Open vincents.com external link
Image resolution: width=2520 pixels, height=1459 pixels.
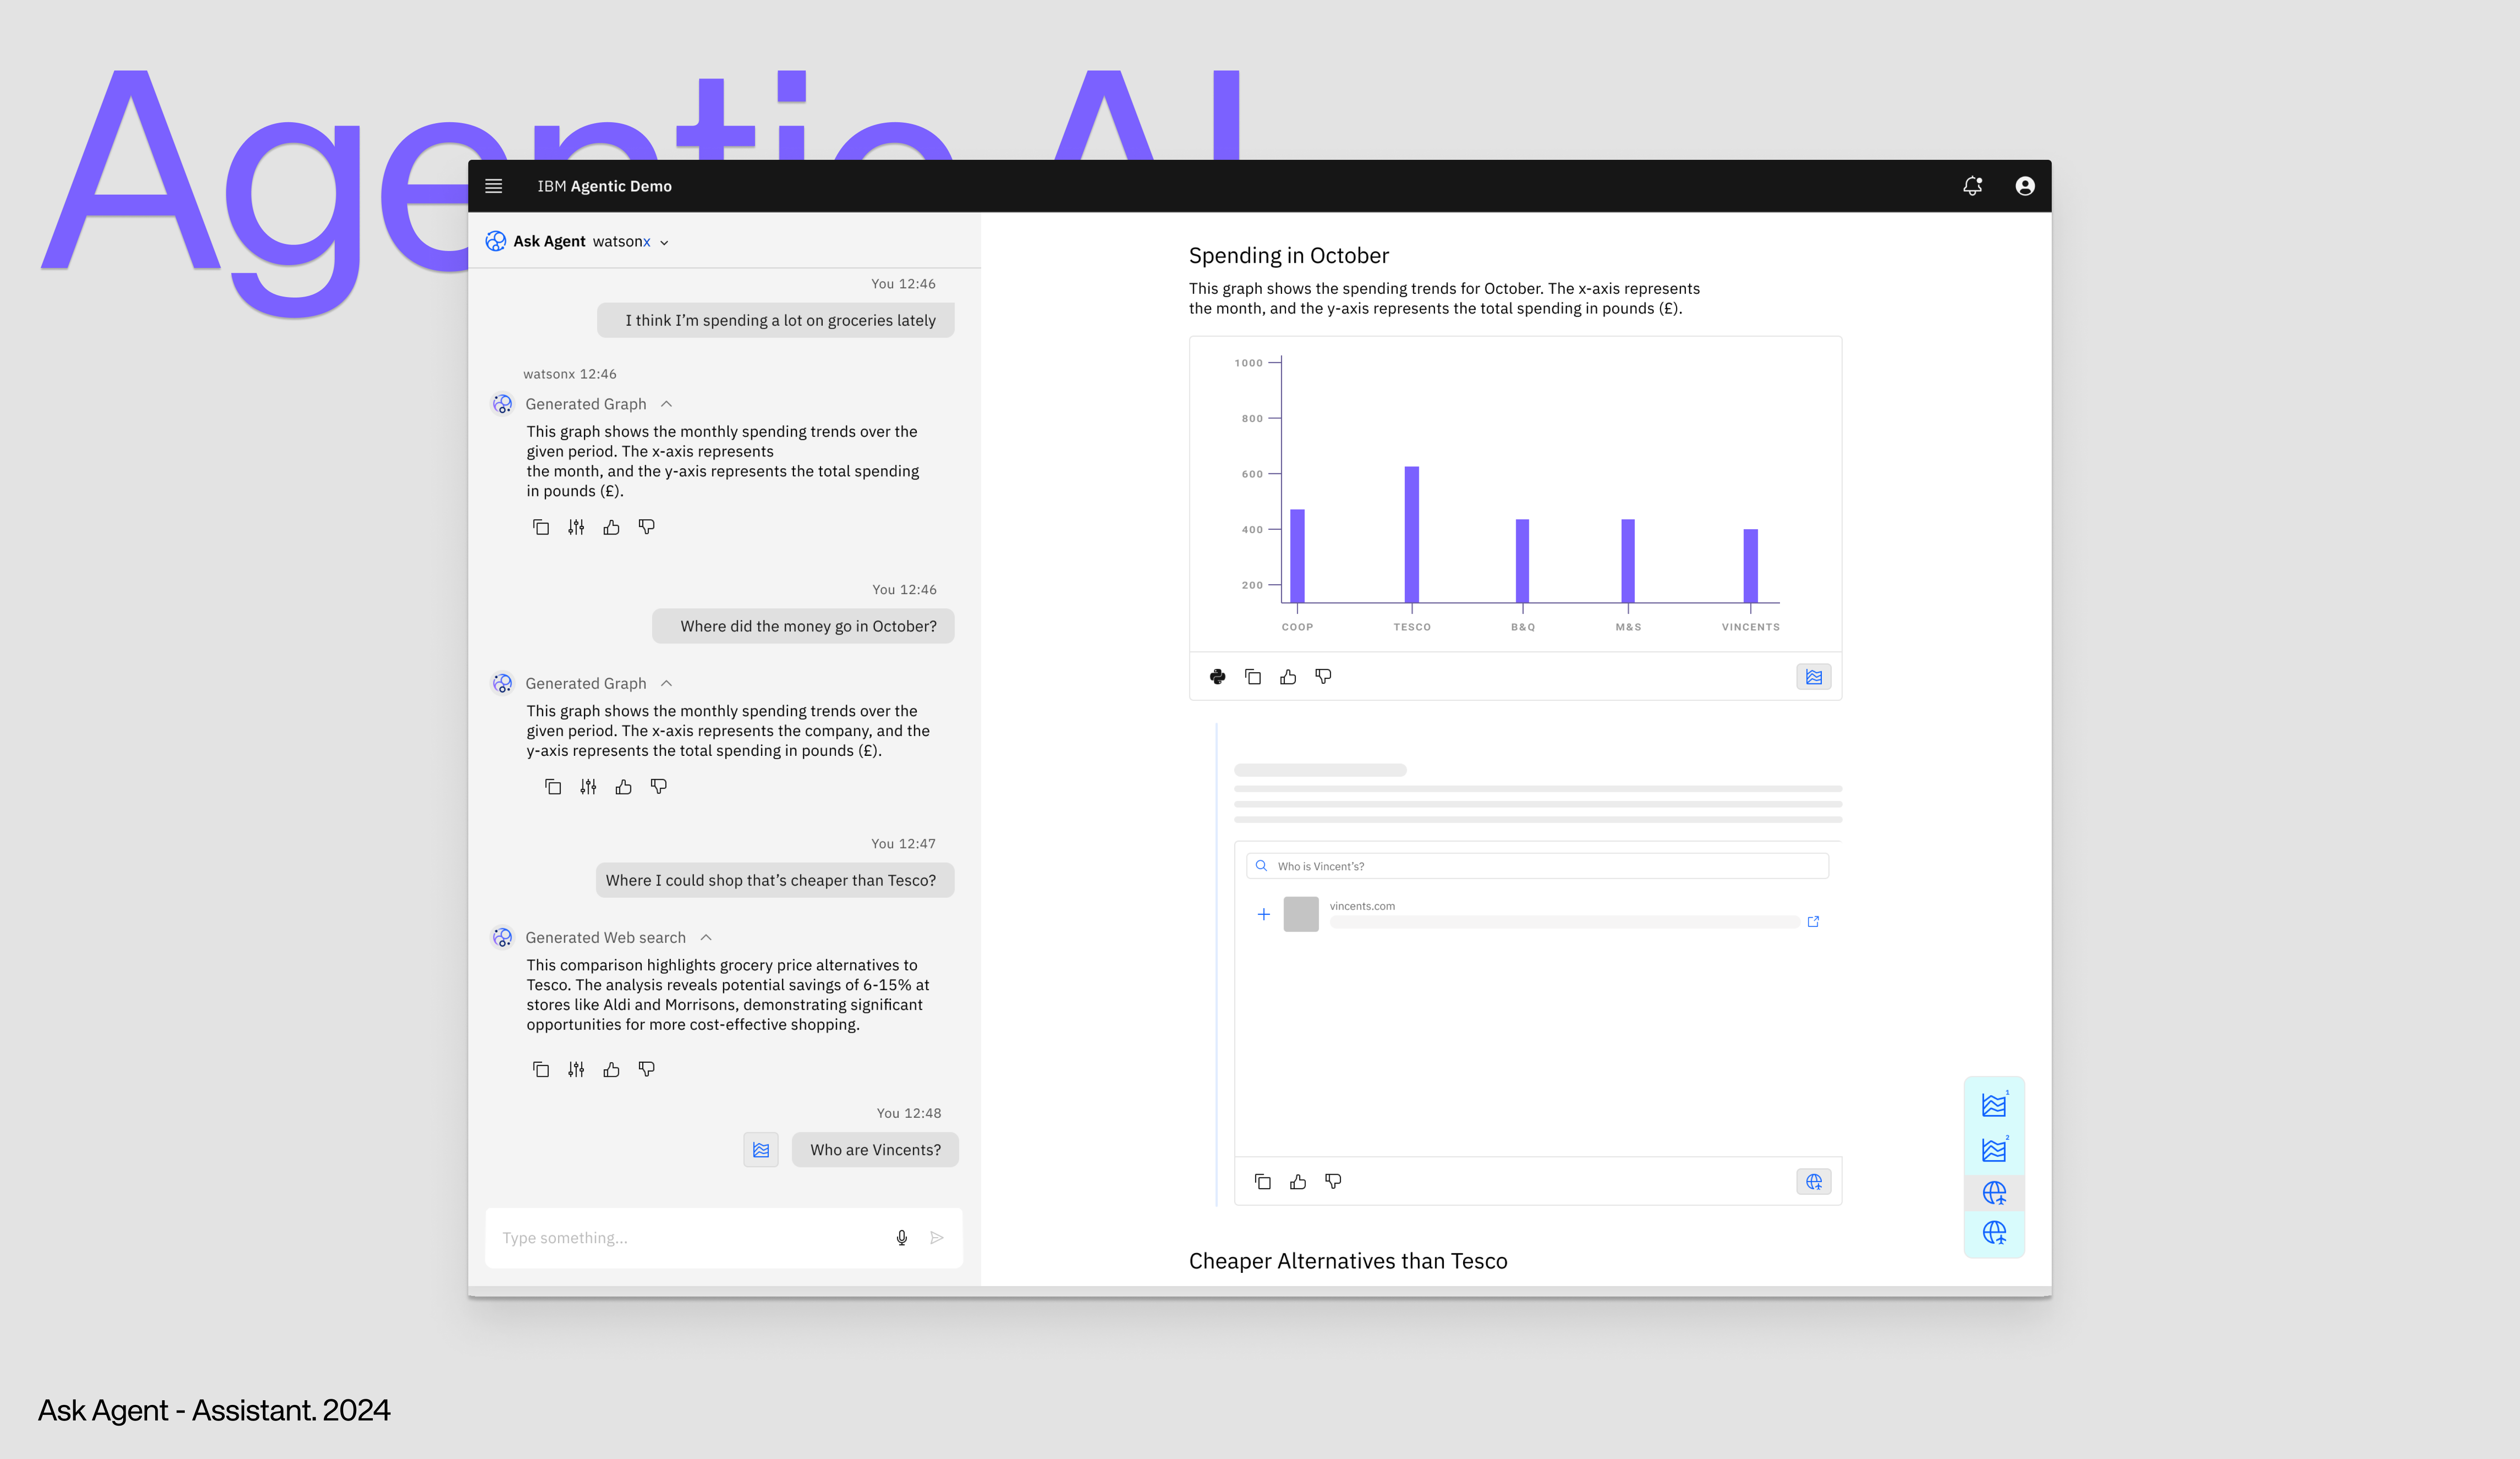pyautogui.click(x=1813, y=922)
